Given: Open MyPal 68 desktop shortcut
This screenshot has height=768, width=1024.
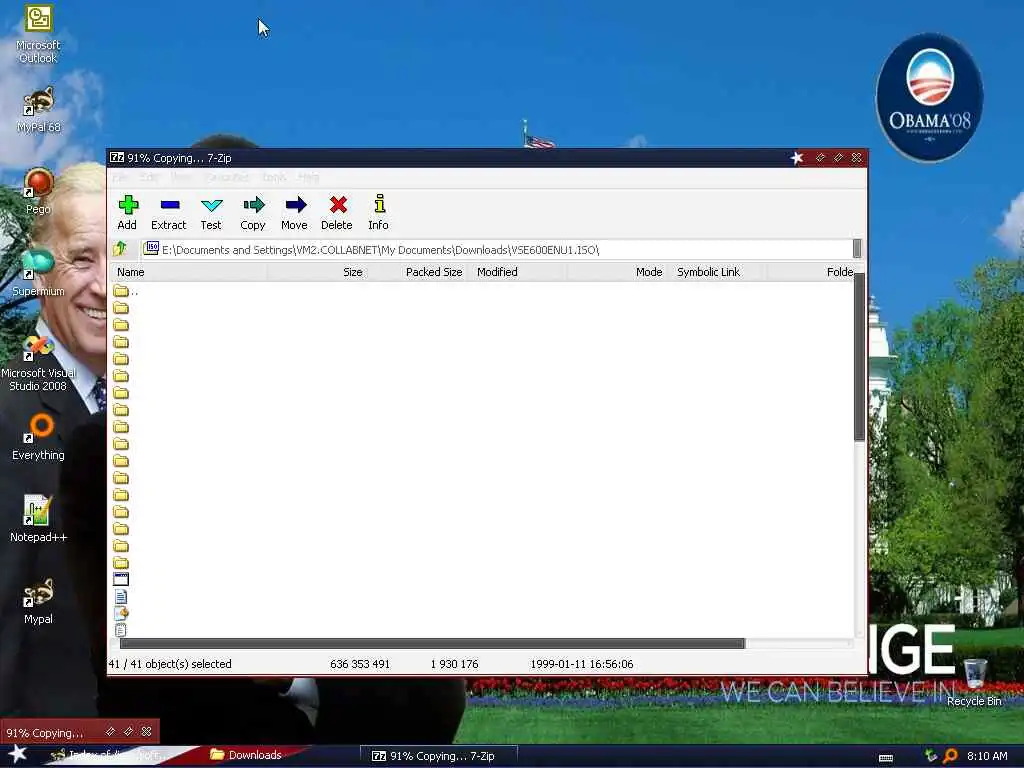Looking at the screenshot, I should pos(38,110).
